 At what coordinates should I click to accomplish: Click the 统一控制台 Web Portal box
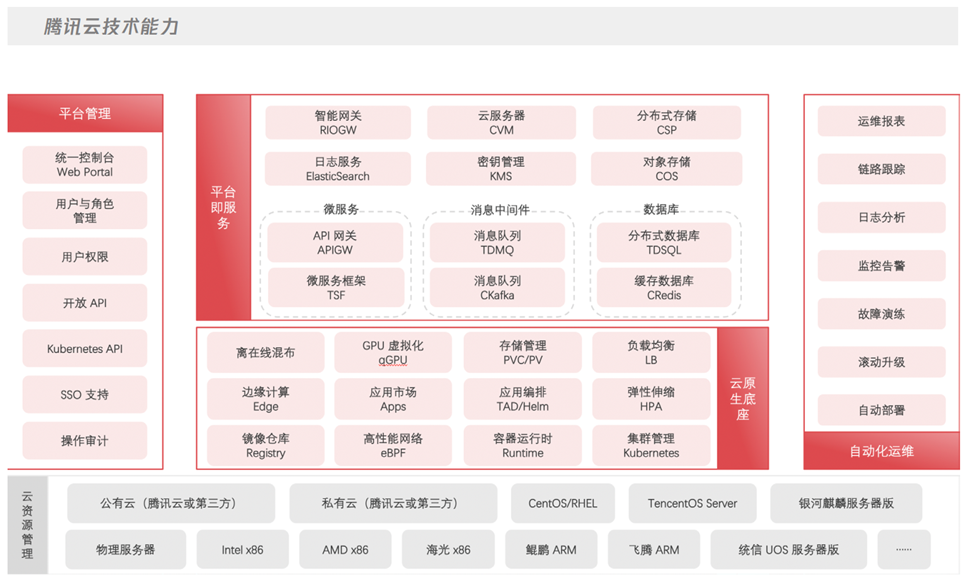[85, 165]
